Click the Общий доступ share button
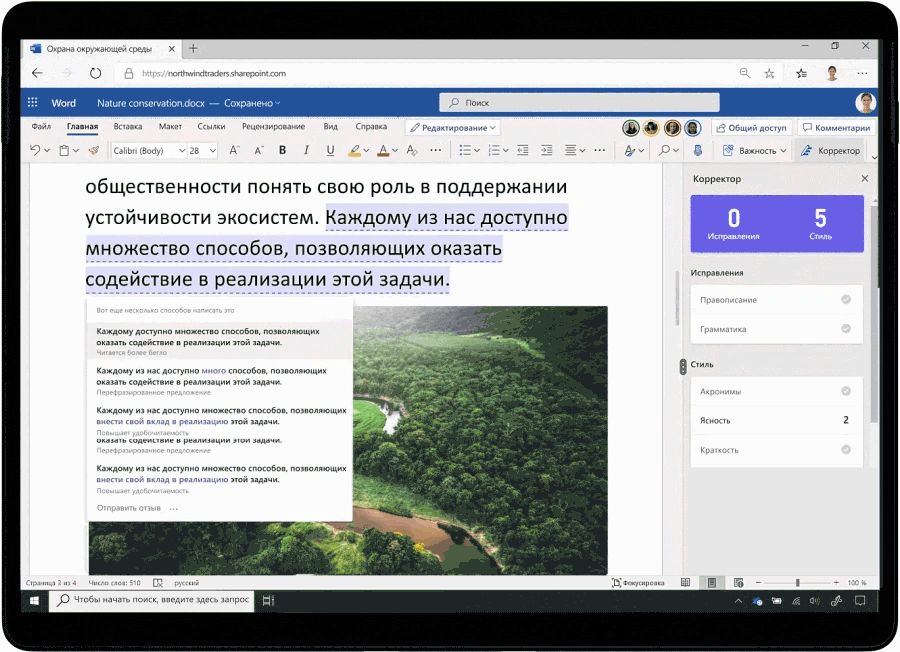This screenshot has height=652, width=900. (751, 128)
